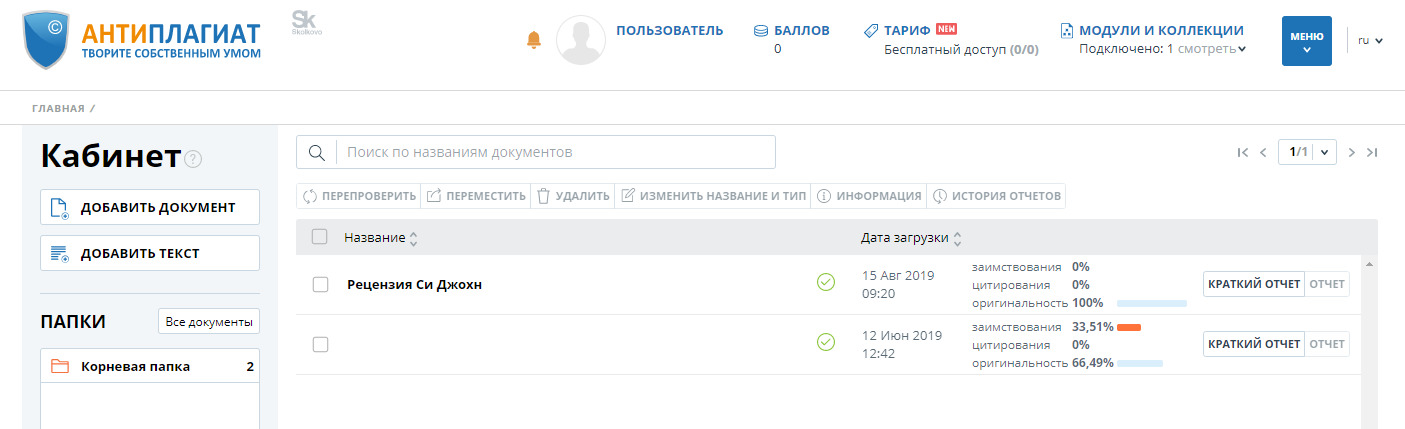This screenshot has height=429, width=1405.
Task: Check the box for Рецензия Си Джохн
Action: 320,284
